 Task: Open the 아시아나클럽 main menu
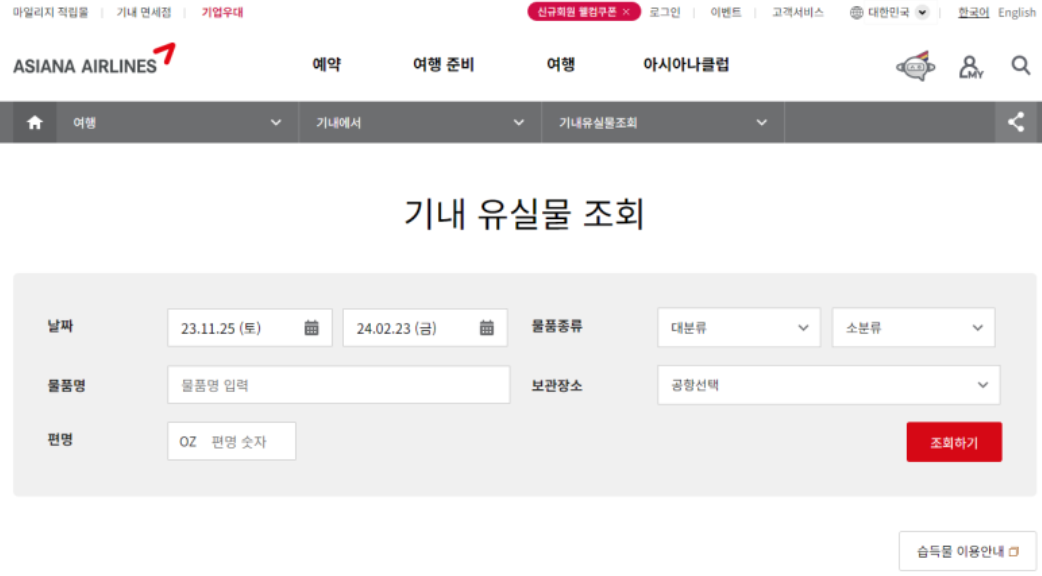[x=686, y=64]
